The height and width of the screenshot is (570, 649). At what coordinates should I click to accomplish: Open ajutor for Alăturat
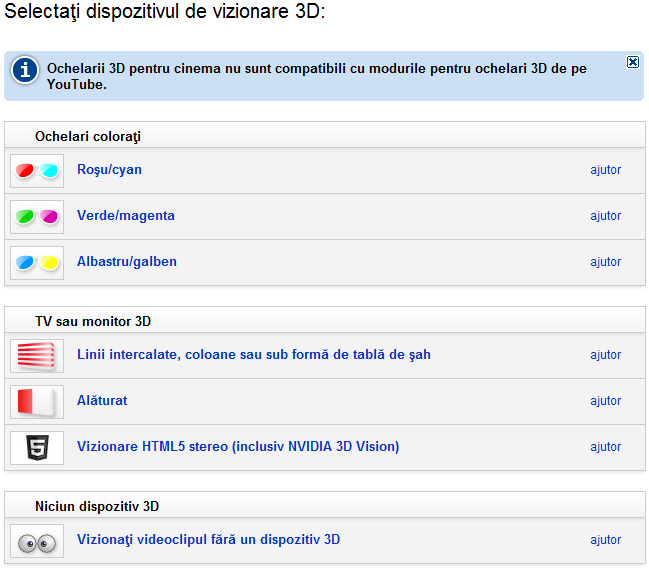[606, 401]
